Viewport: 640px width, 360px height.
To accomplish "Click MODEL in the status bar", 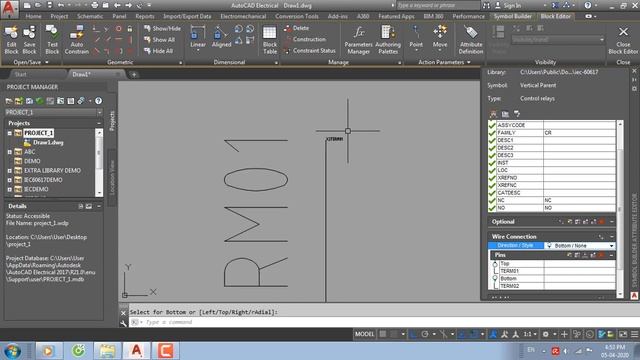I will pyautogui.click(x=364, y=334).
